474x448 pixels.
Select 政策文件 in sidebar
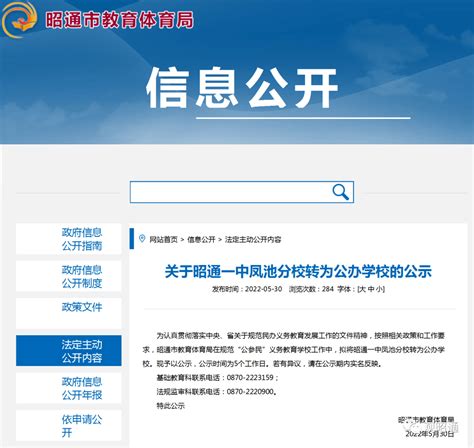click(x=69, y=314)
